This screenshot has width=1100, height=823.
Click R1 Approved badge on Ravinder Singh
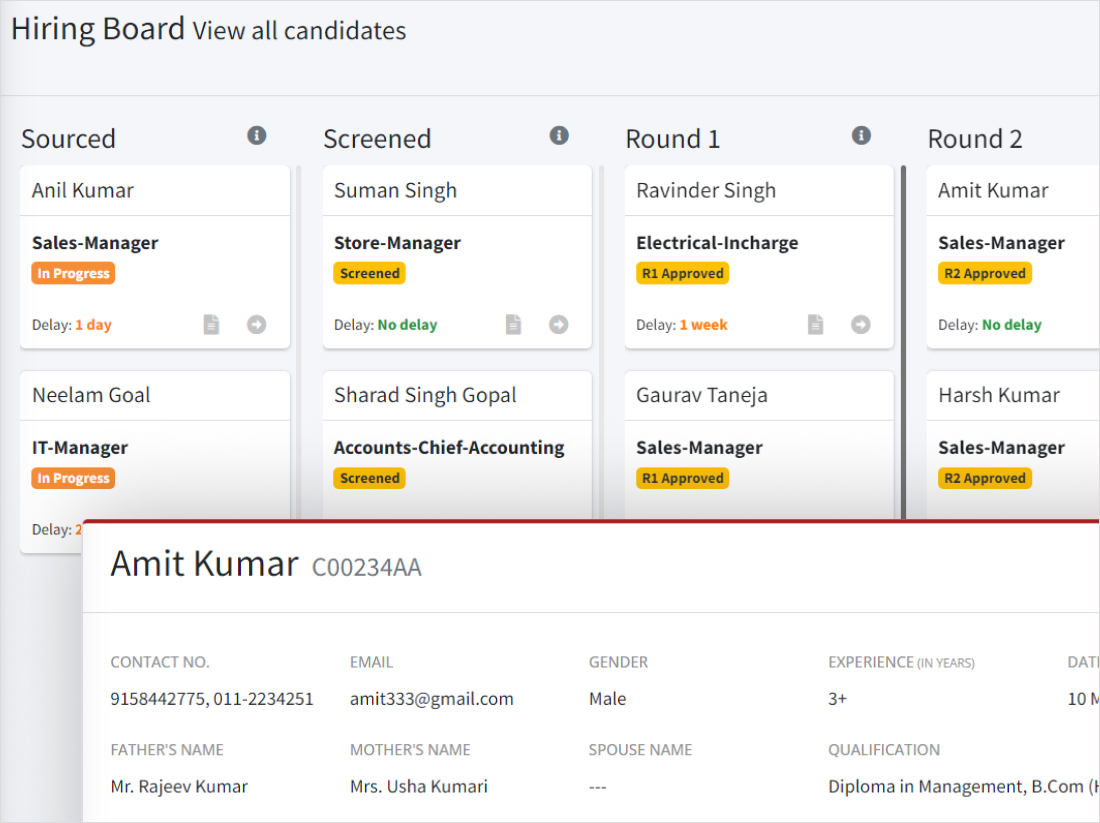coord(682,273)
